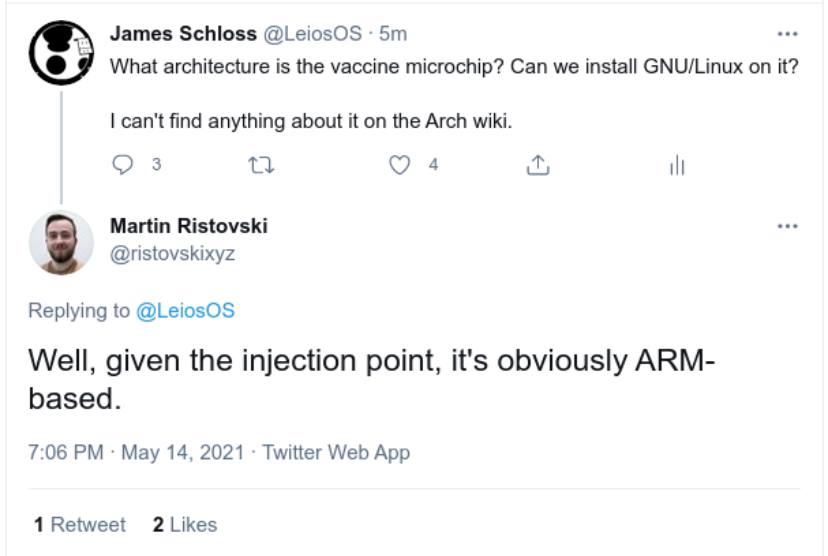The height and width of the screenshot is (556, 828).
Task: Open the Twitter Web App source link
Action: tap(336, 453)
